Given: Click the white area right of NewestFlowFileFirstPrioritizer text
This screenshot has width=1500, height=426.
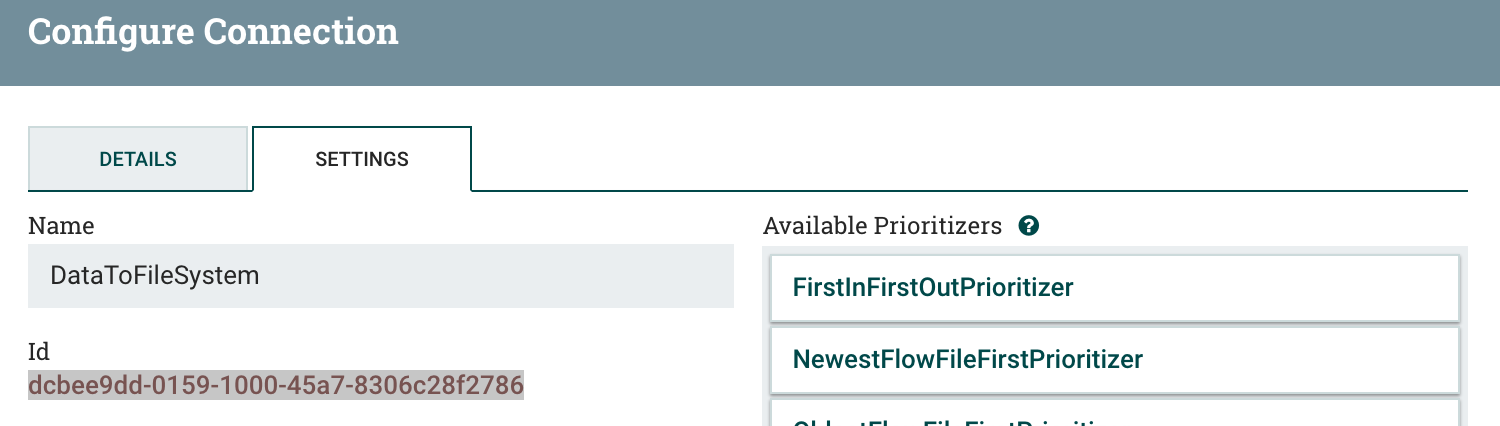Looking at the screenshot, I should coord(1300,358).
